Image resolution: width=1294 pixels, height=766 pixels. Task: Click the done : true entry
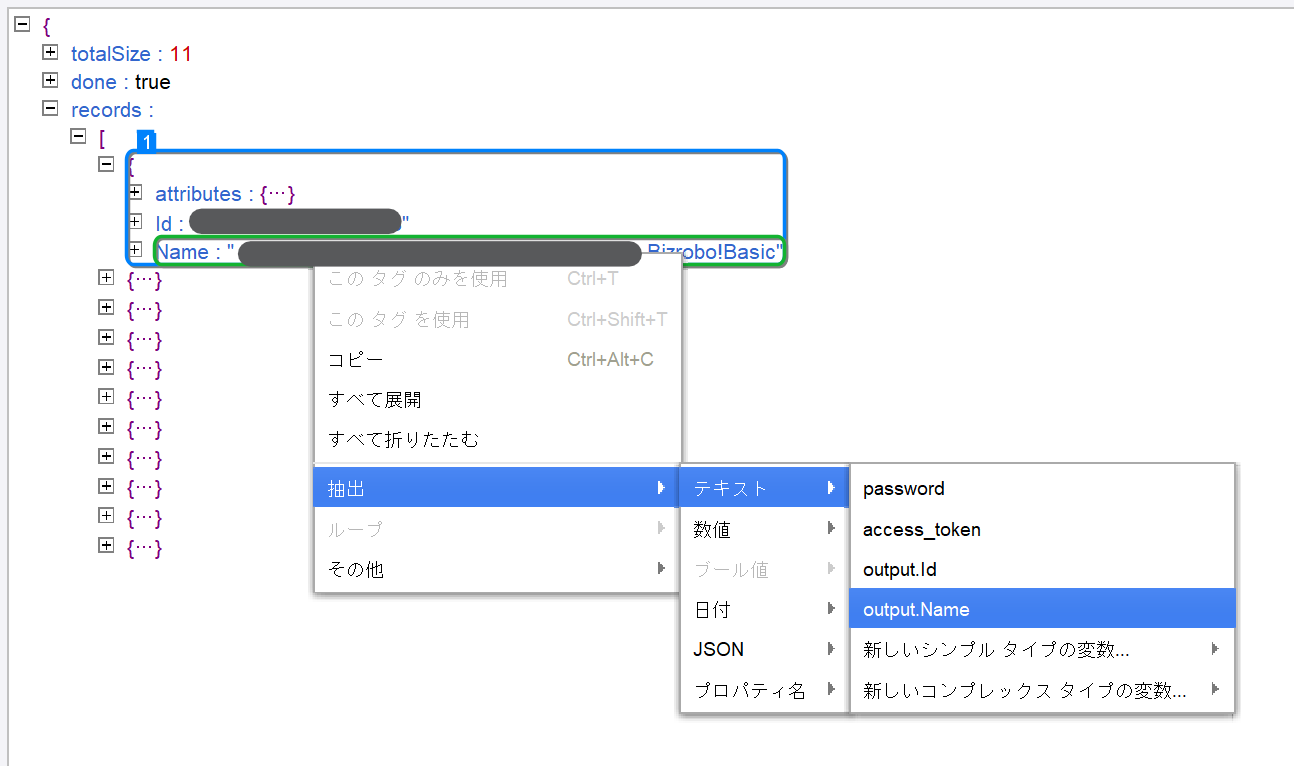(x=120, y=82)
